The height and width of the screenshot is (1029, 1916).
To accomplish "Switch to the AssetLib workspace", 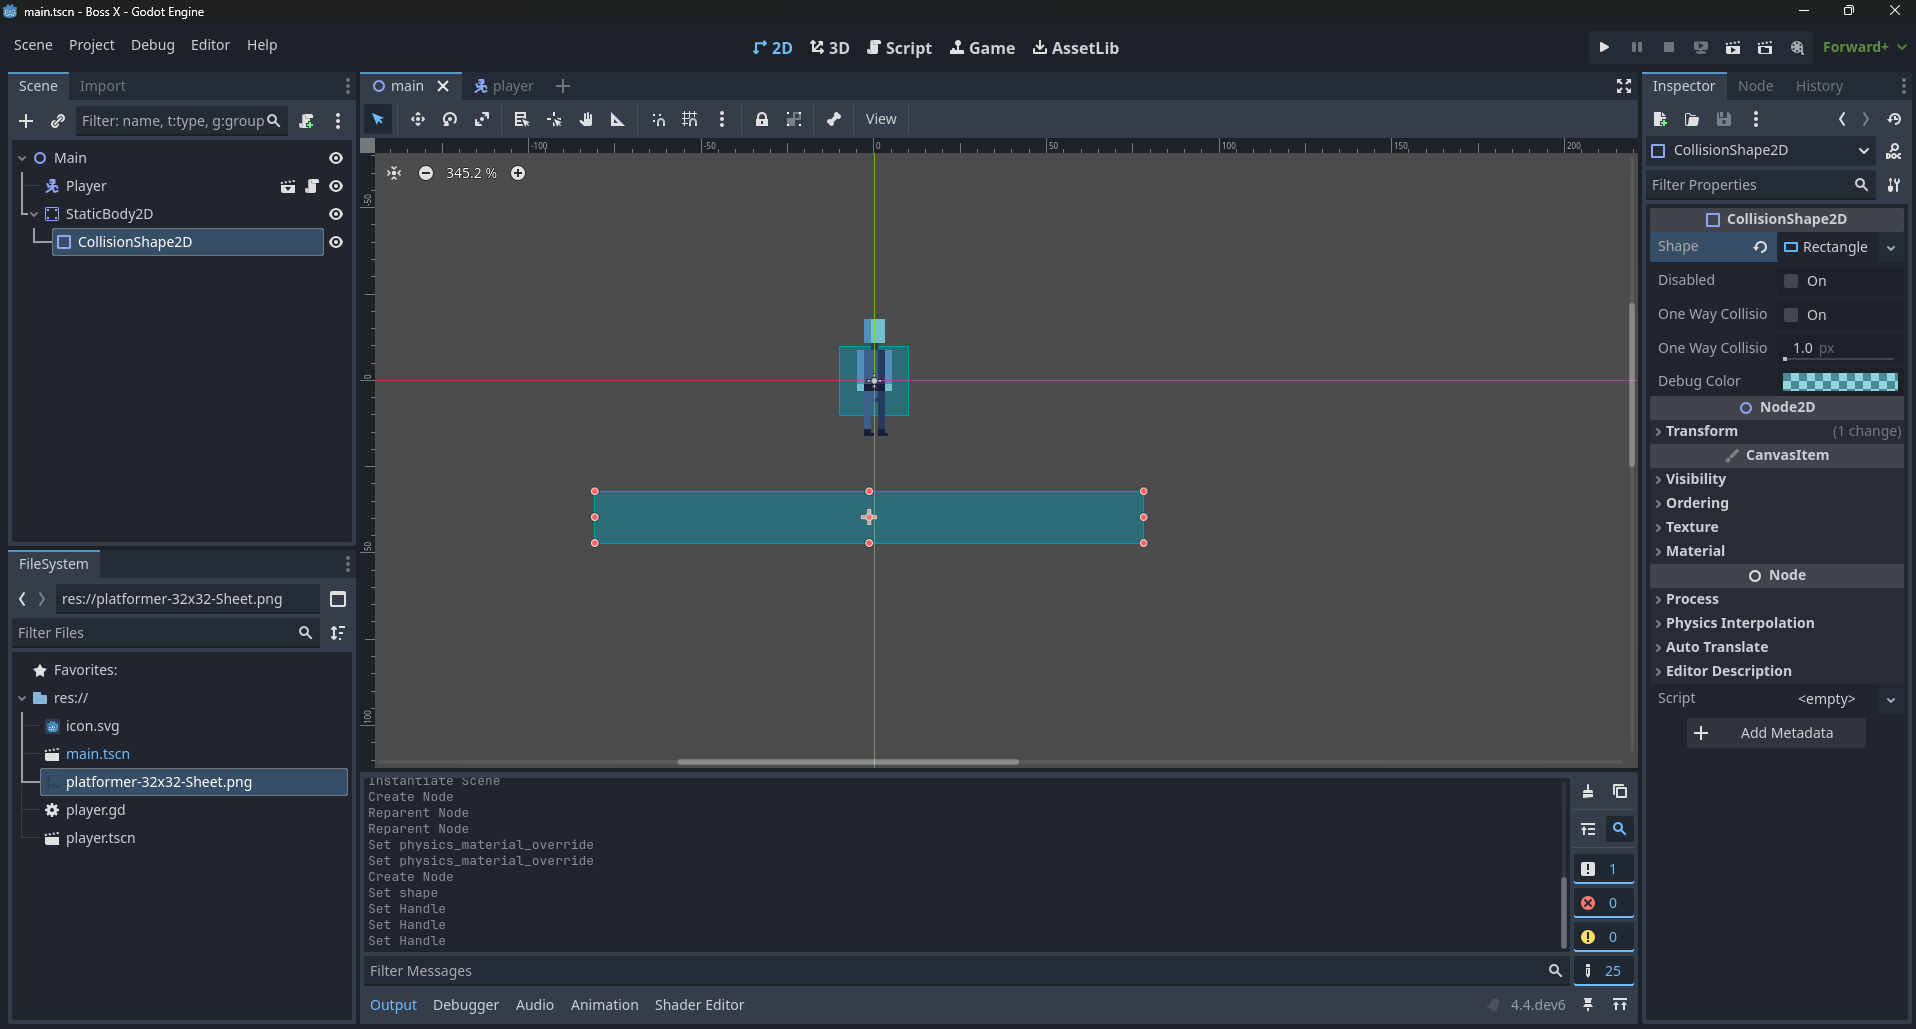I will [x=1076, y=48].
